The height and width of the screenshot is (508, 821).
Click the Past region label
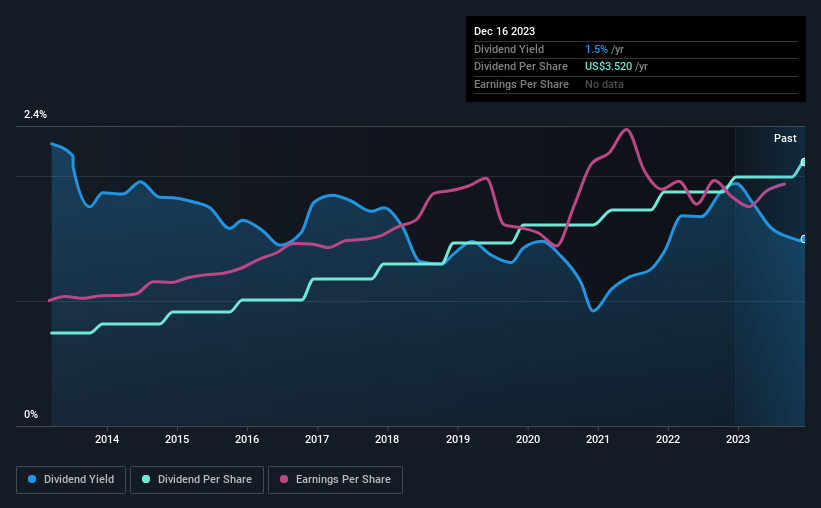[x=785, y=138]
